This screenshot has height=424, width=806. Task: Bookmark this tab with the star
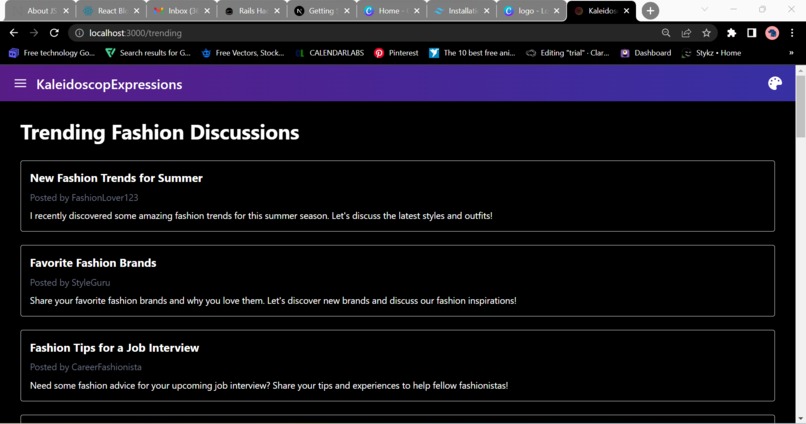point(706,33)
